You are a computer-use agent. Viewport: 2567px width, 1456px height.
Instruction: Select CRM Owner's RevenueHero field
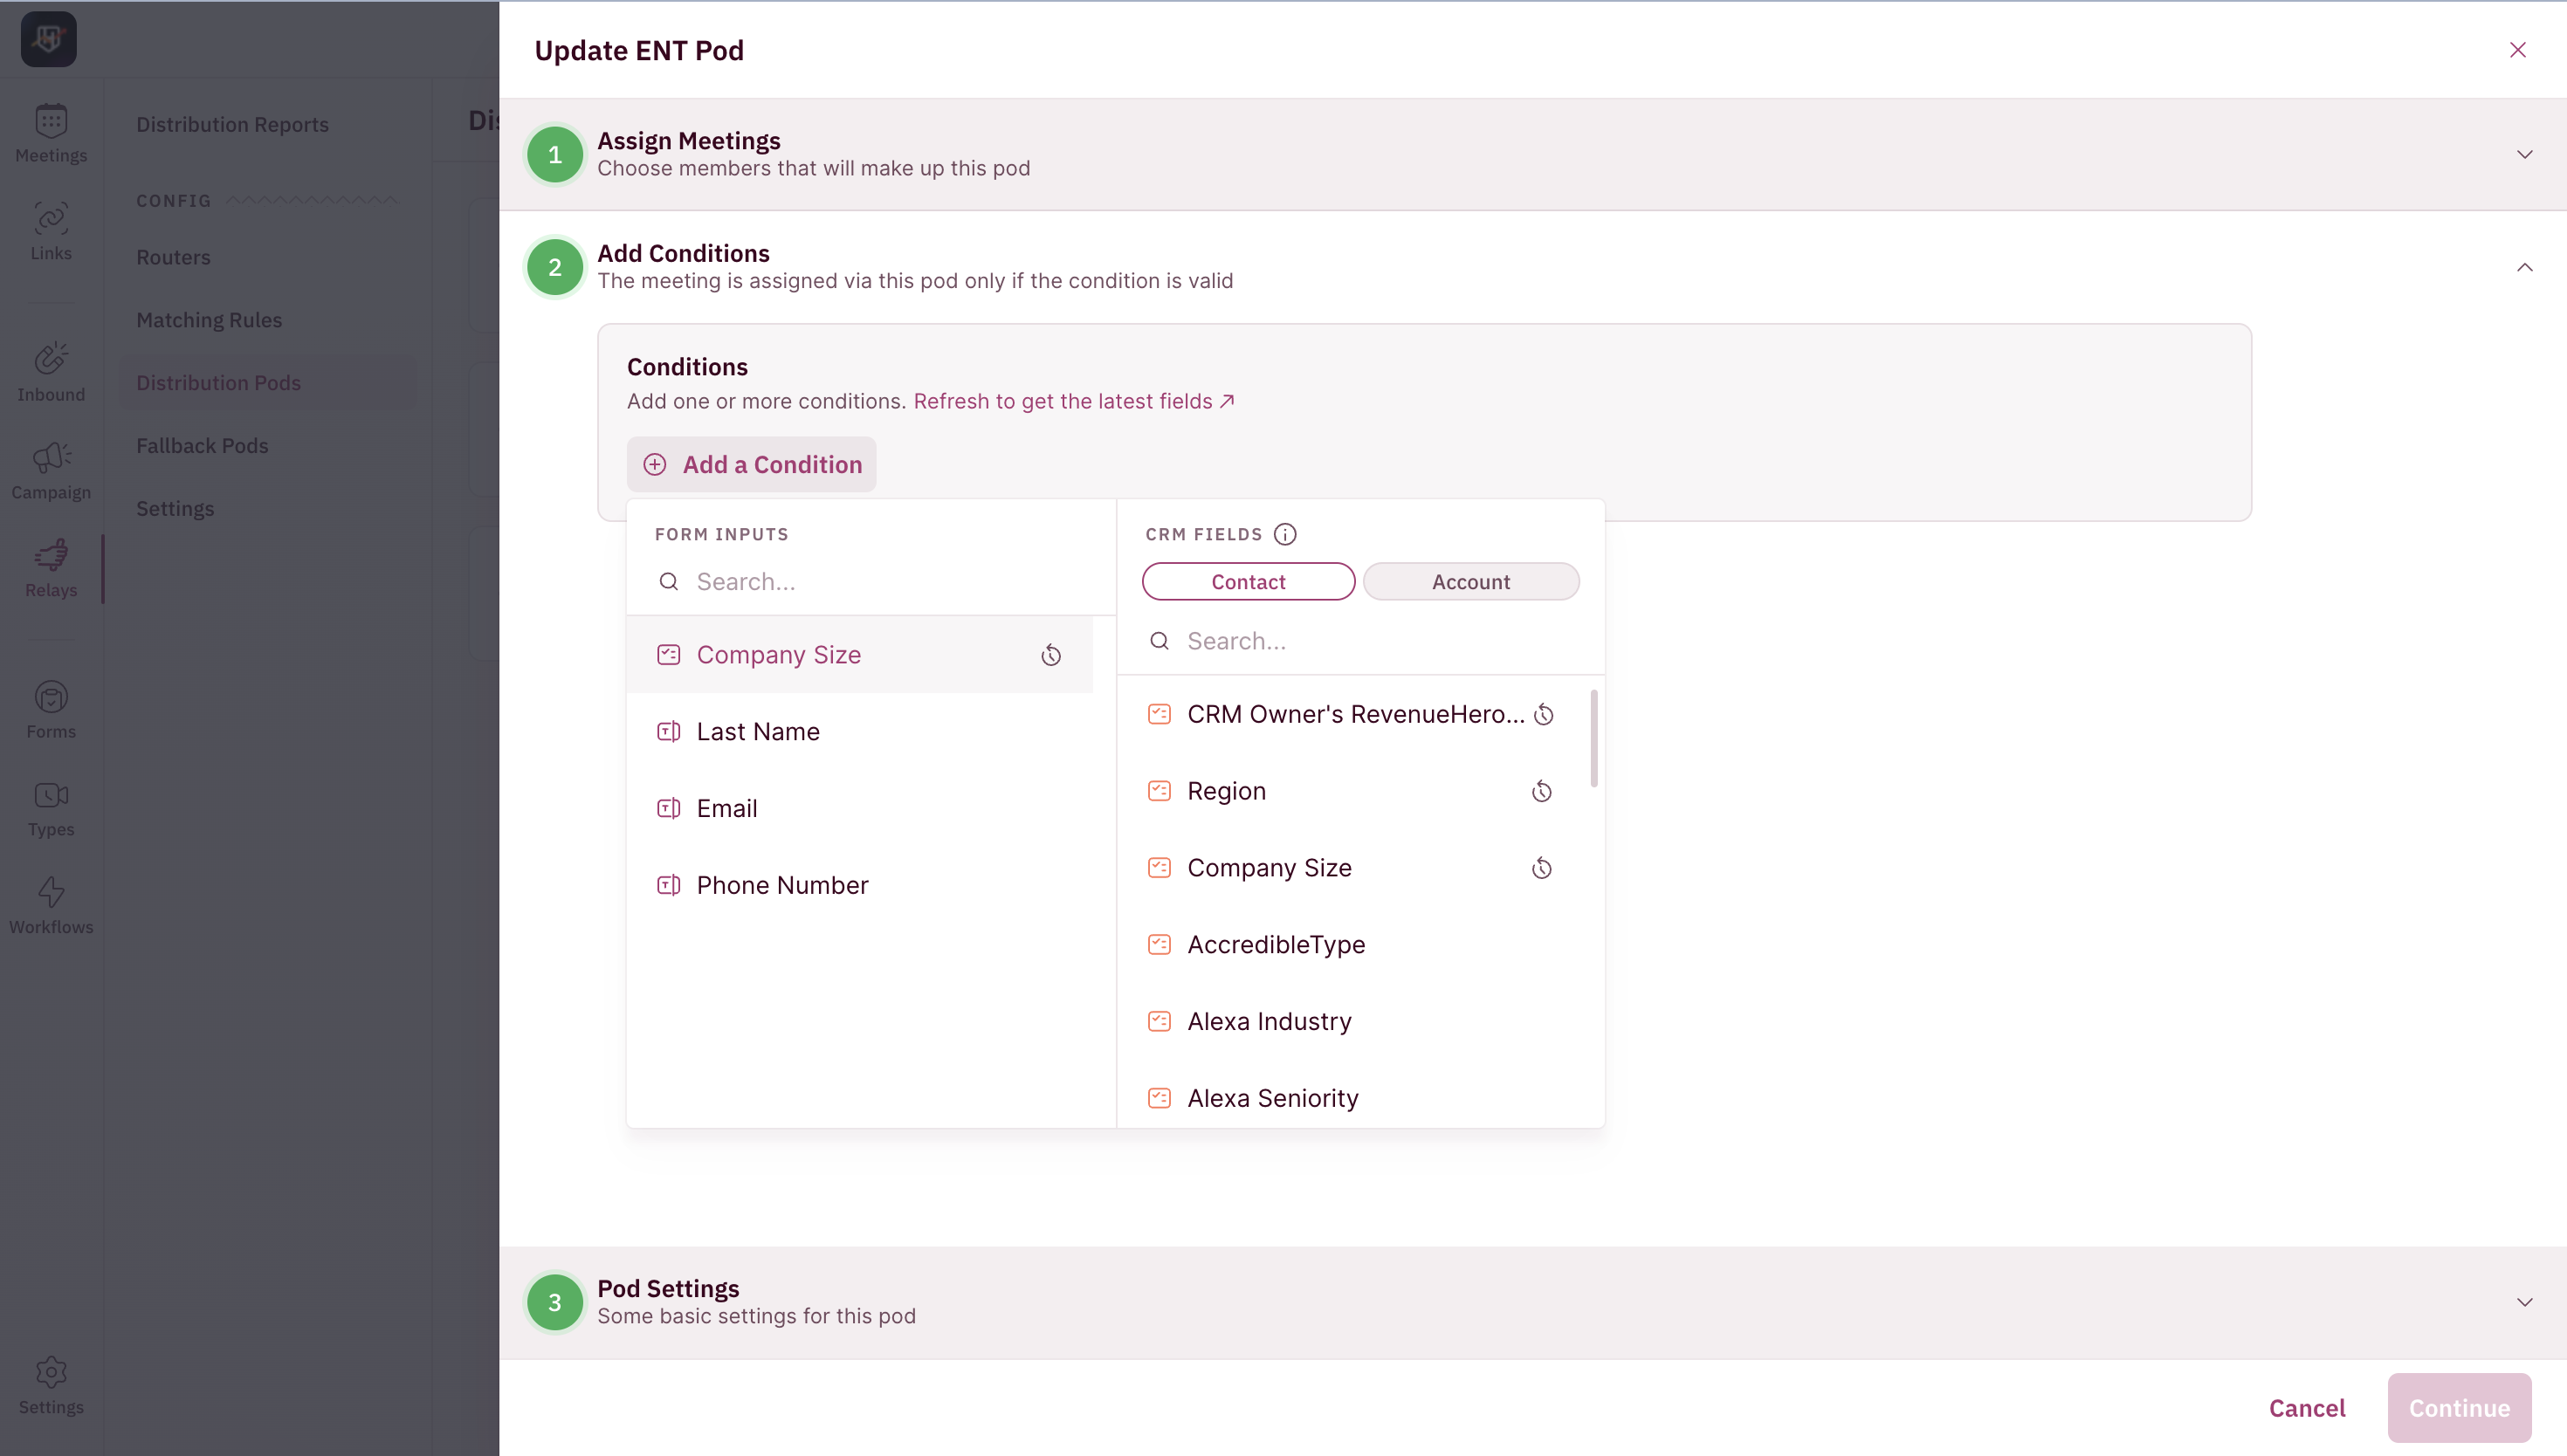pos(1352,714)
